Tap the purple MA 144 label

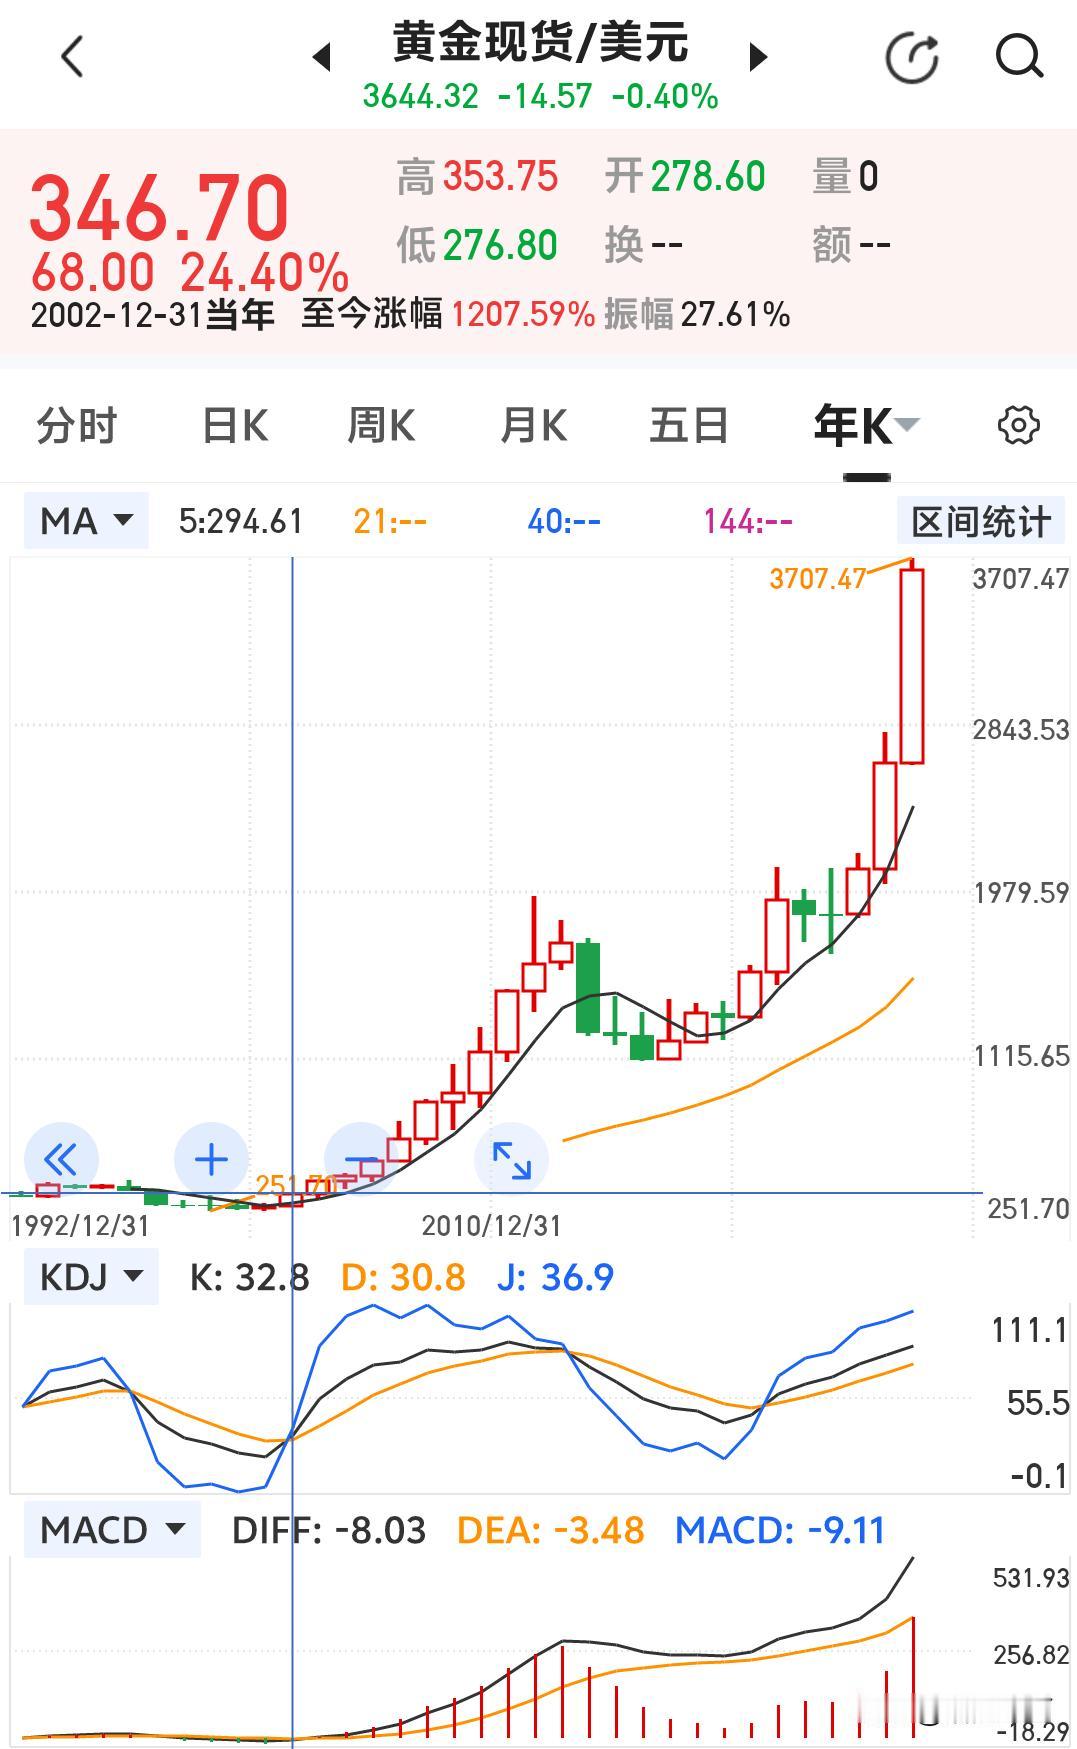748,521
